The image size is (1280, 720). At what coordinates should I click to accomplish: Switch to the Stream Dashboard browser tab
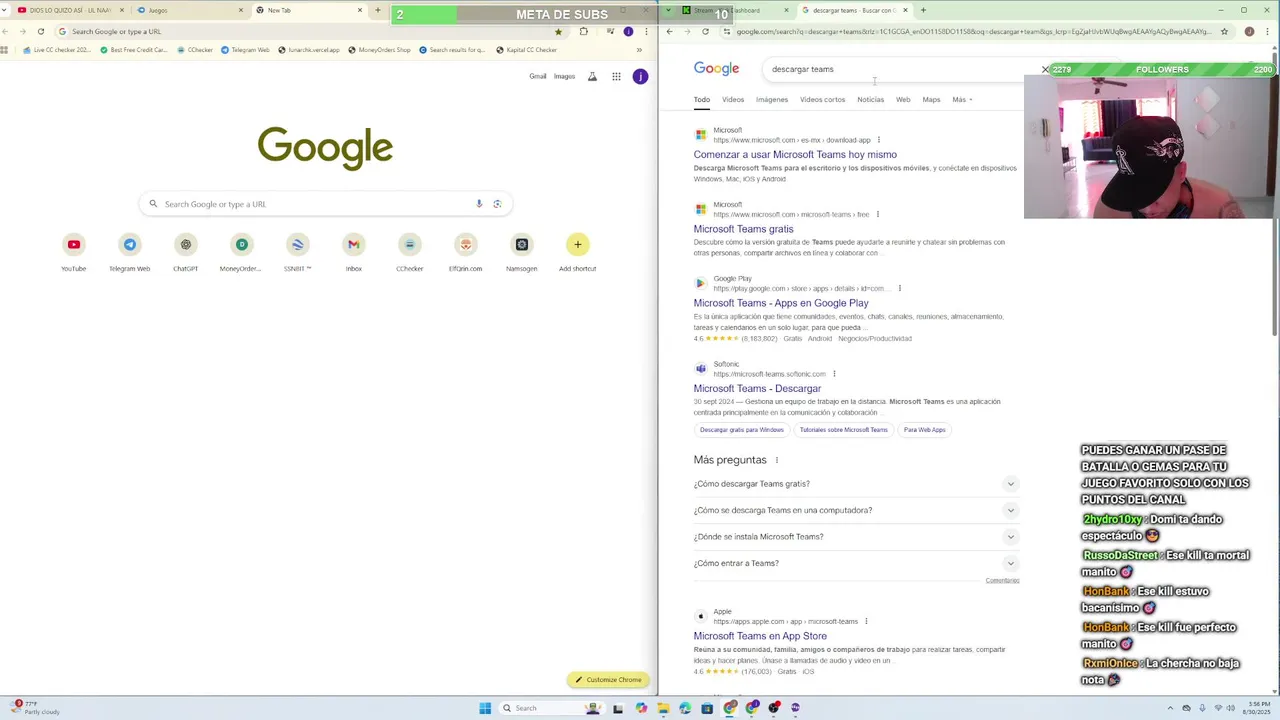735,10
